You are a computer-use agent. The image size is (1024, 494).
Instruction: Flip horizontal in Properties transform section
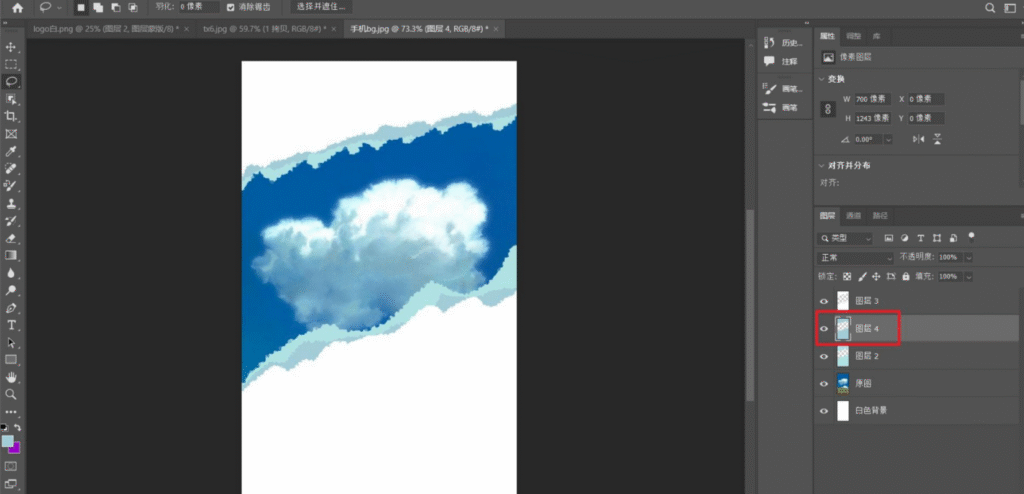tap(919, 139)
